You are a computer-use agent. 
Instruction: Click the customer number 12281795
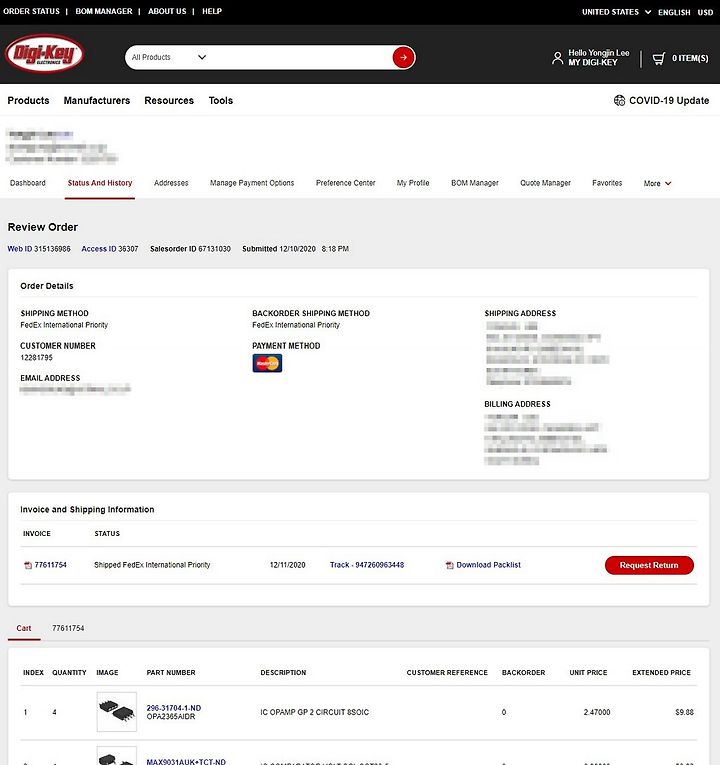tap(37, 358)
